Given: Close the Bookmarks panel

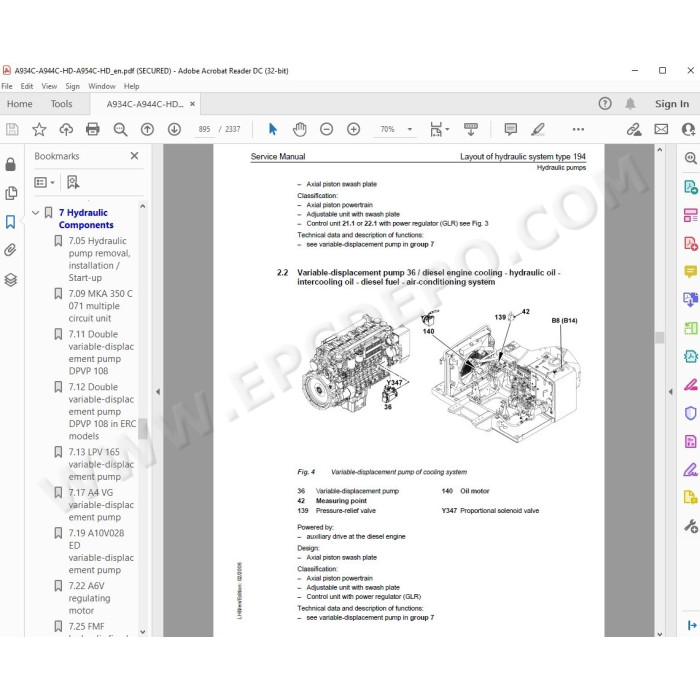Looking at the screenshot, I should pos(134,156).
